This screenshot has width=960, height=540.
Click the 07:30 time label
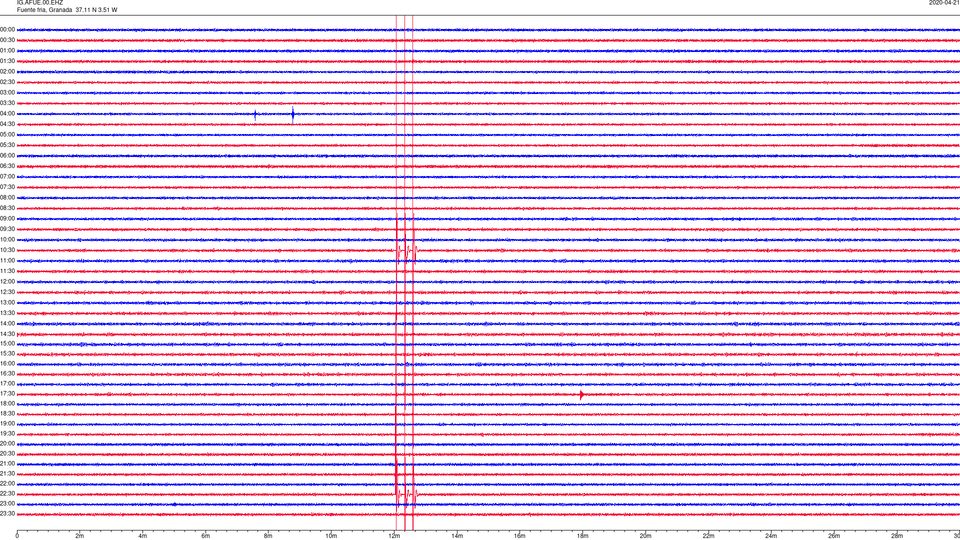click(7, 187)
